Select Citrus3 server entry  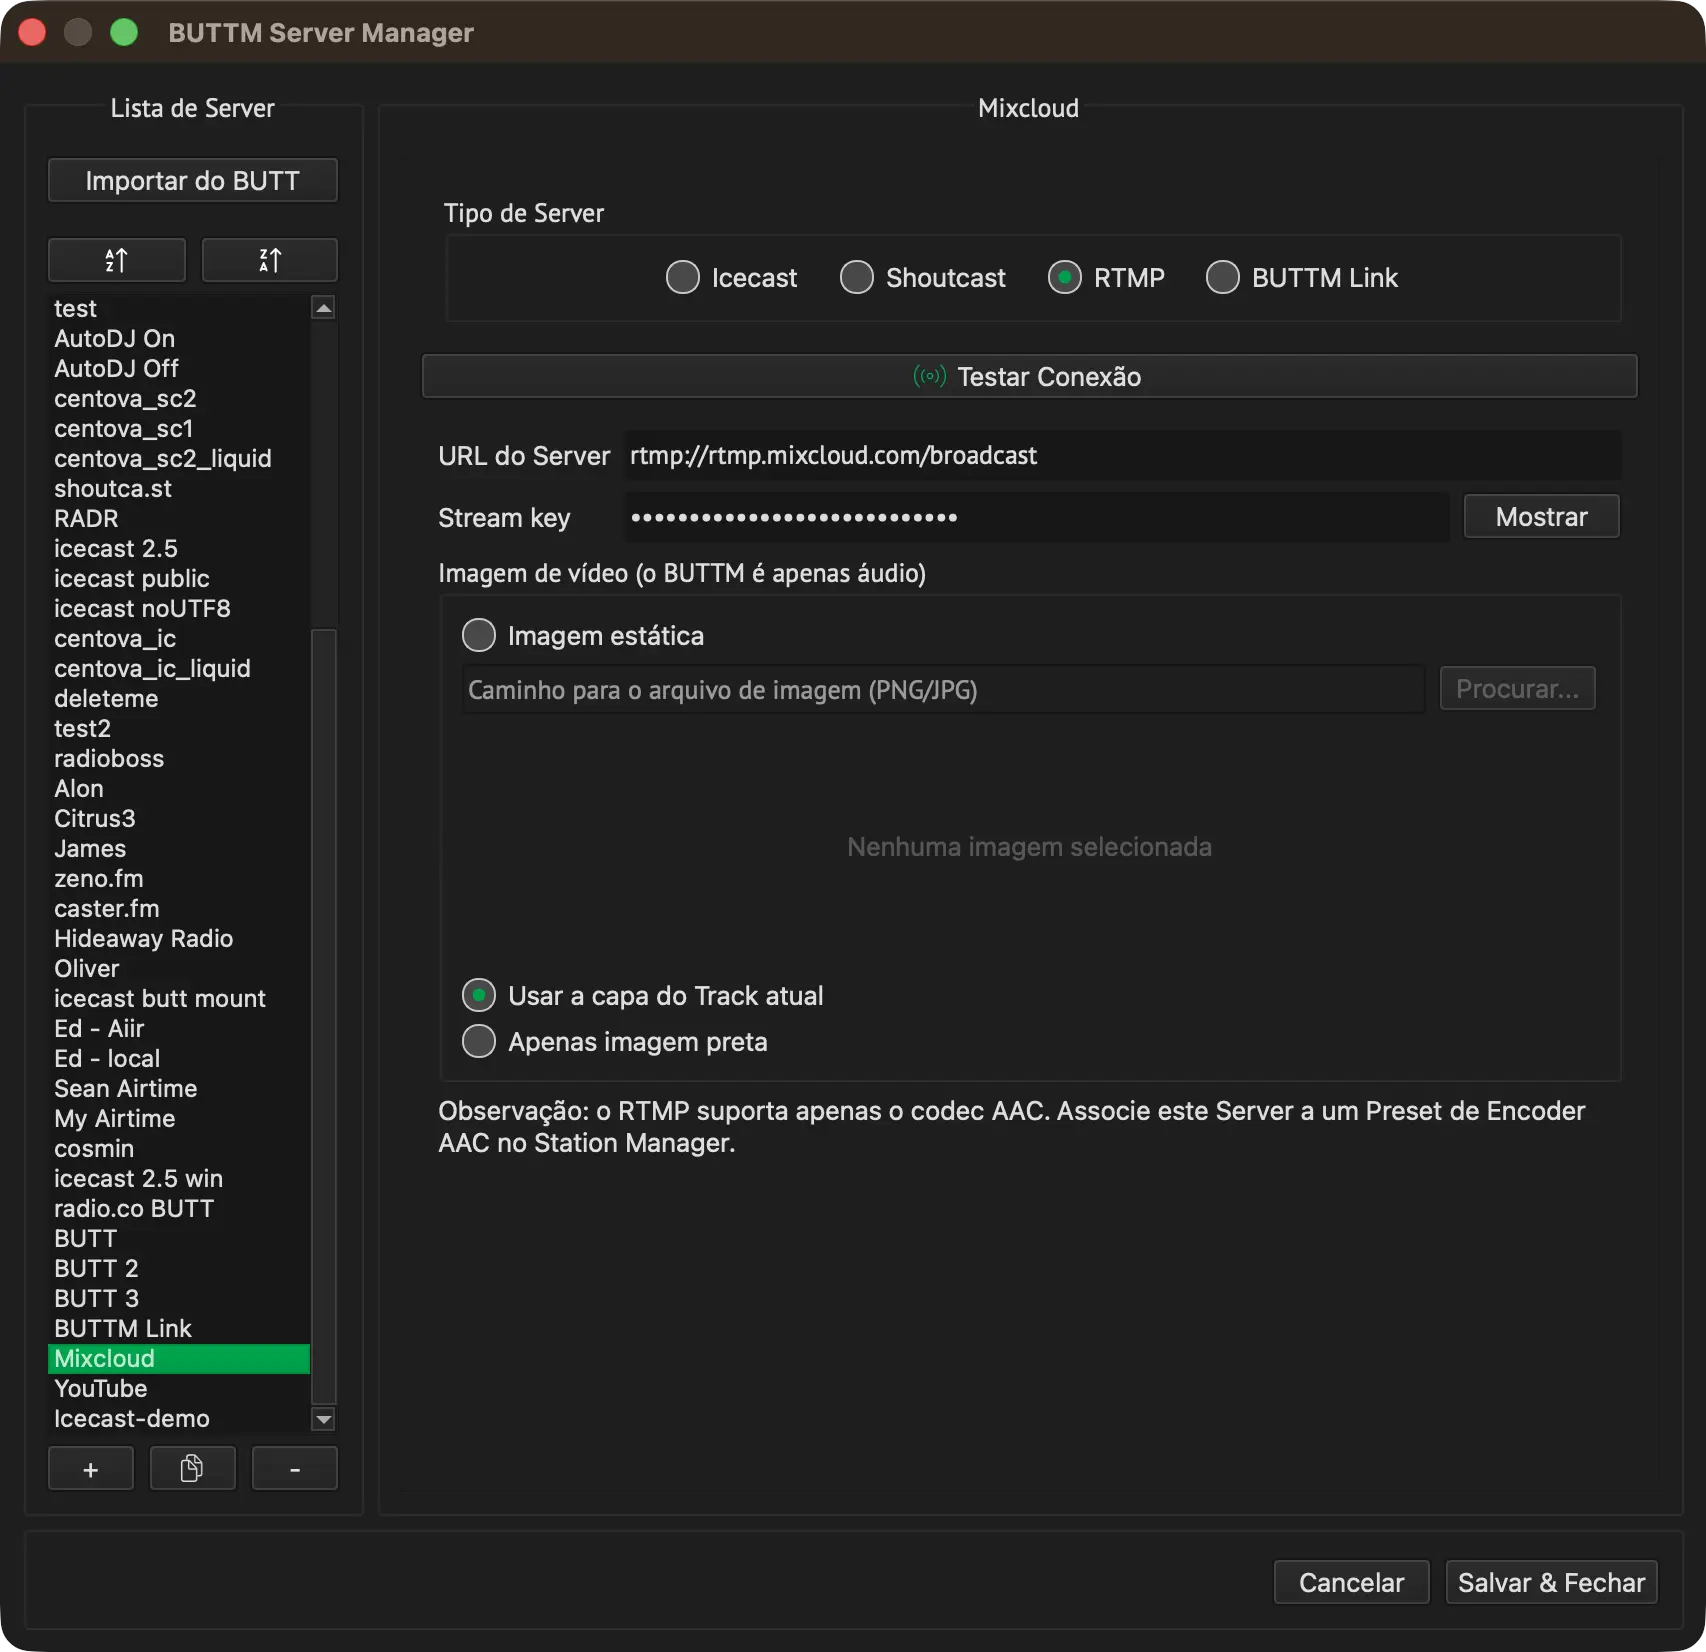click(179, 818)
